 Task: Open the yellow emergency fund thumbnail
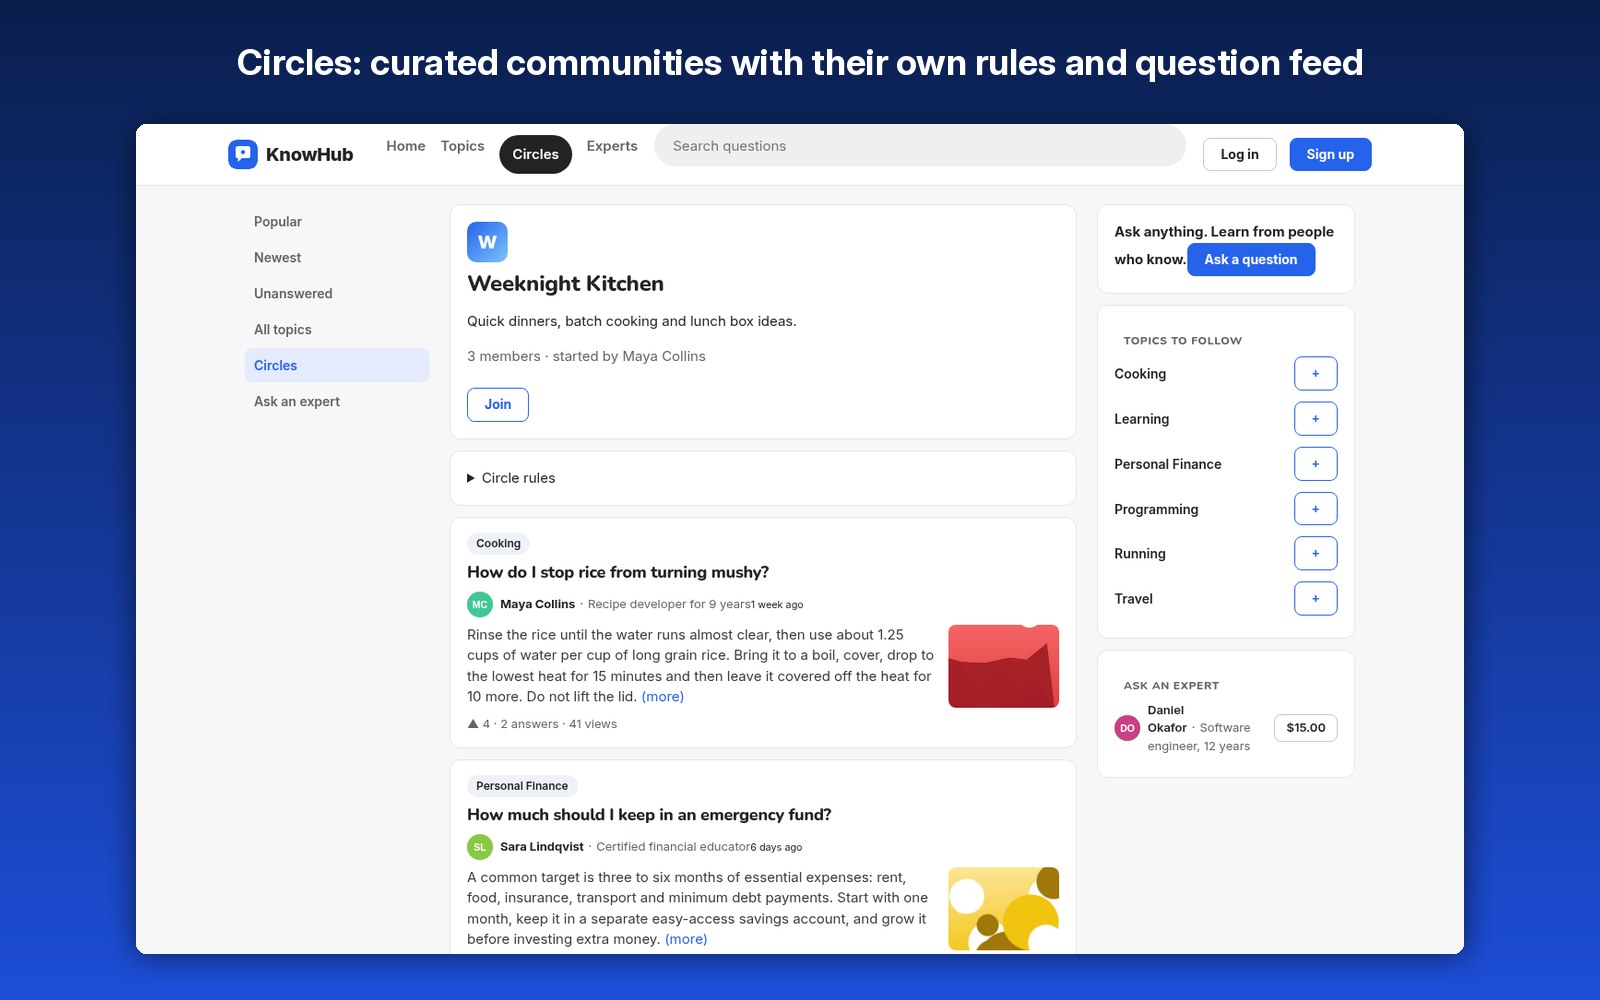(1003, 908)
